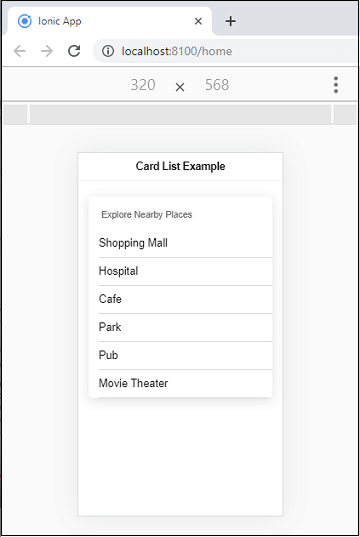Close the Ionic App tab
The height and width of the screenshot is (537, 360).
[198, 21]
